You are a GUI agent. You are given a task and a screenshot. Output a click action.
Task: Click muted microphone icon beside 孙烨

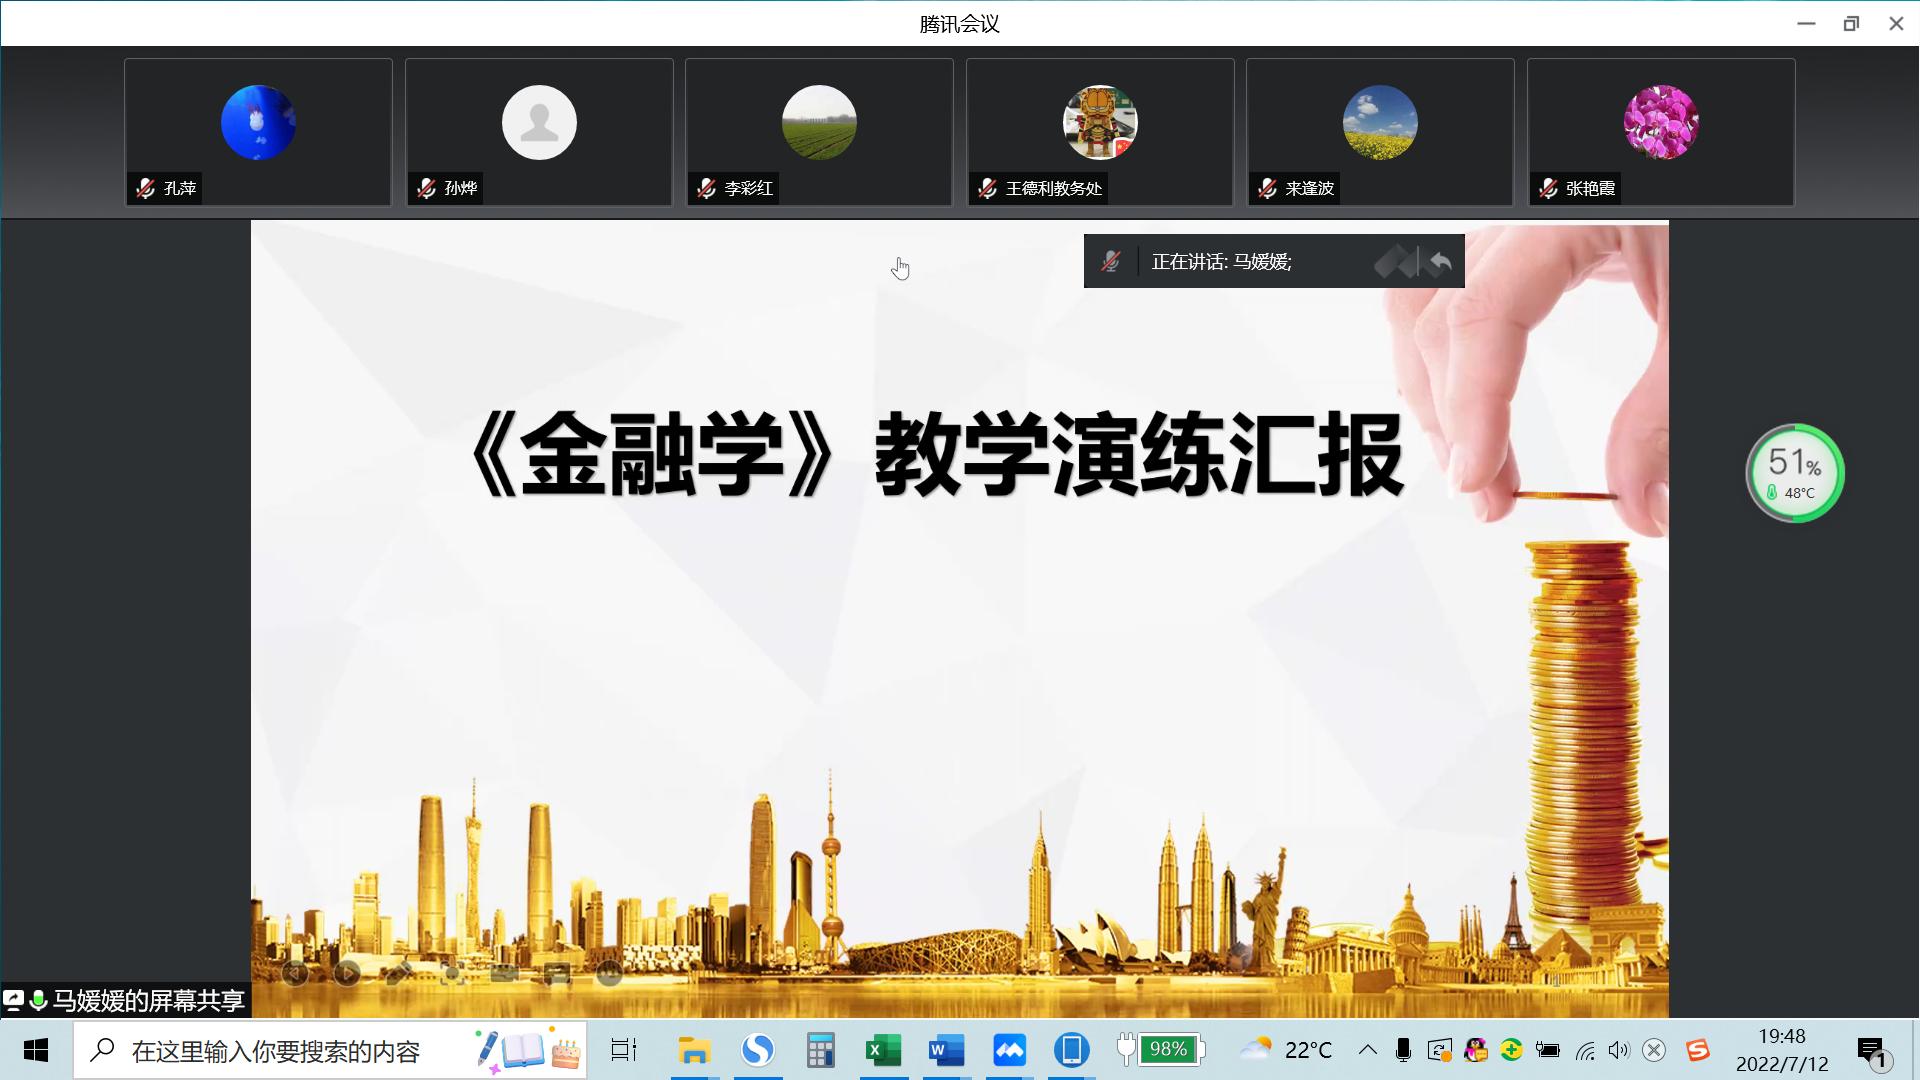coord(427,188)
